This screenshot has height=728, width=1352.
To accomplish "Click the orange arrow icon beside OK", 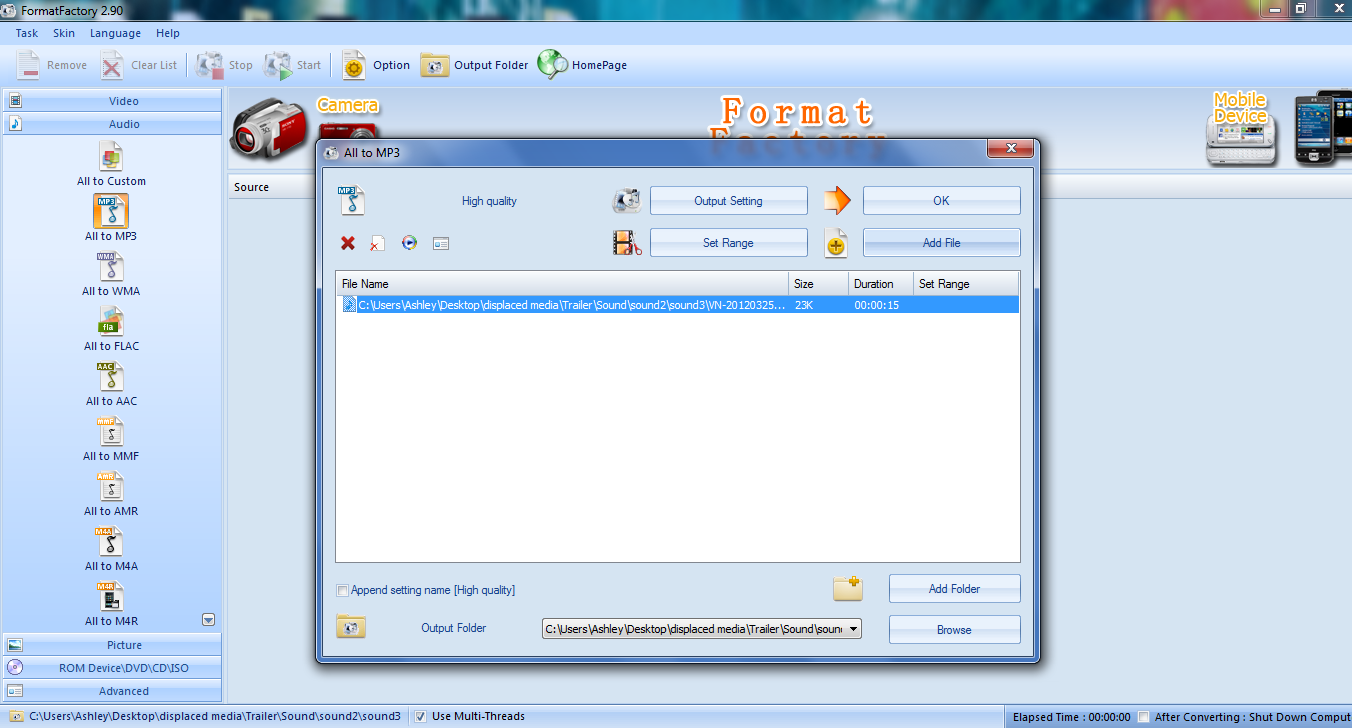I will [836, 200].
